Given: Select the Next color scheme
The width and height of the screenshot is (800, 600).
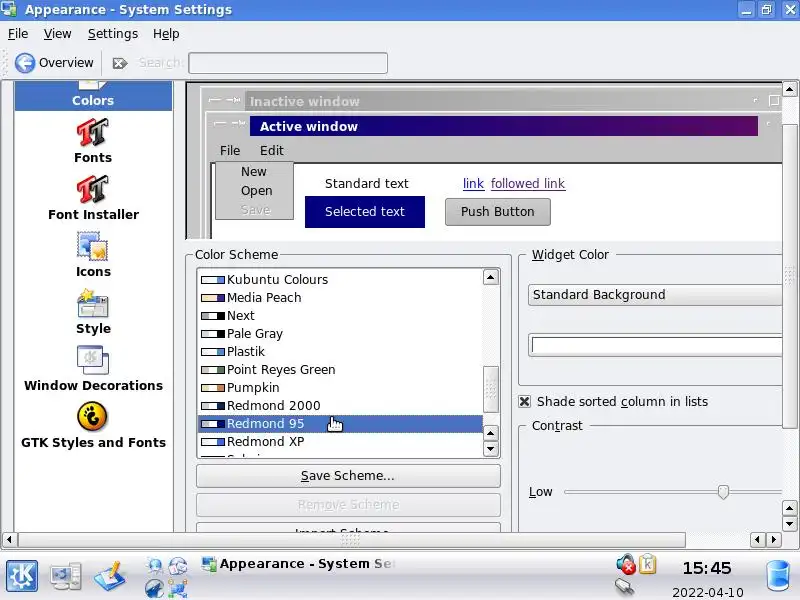Looking at the screenshot, I should pos(340,315).
